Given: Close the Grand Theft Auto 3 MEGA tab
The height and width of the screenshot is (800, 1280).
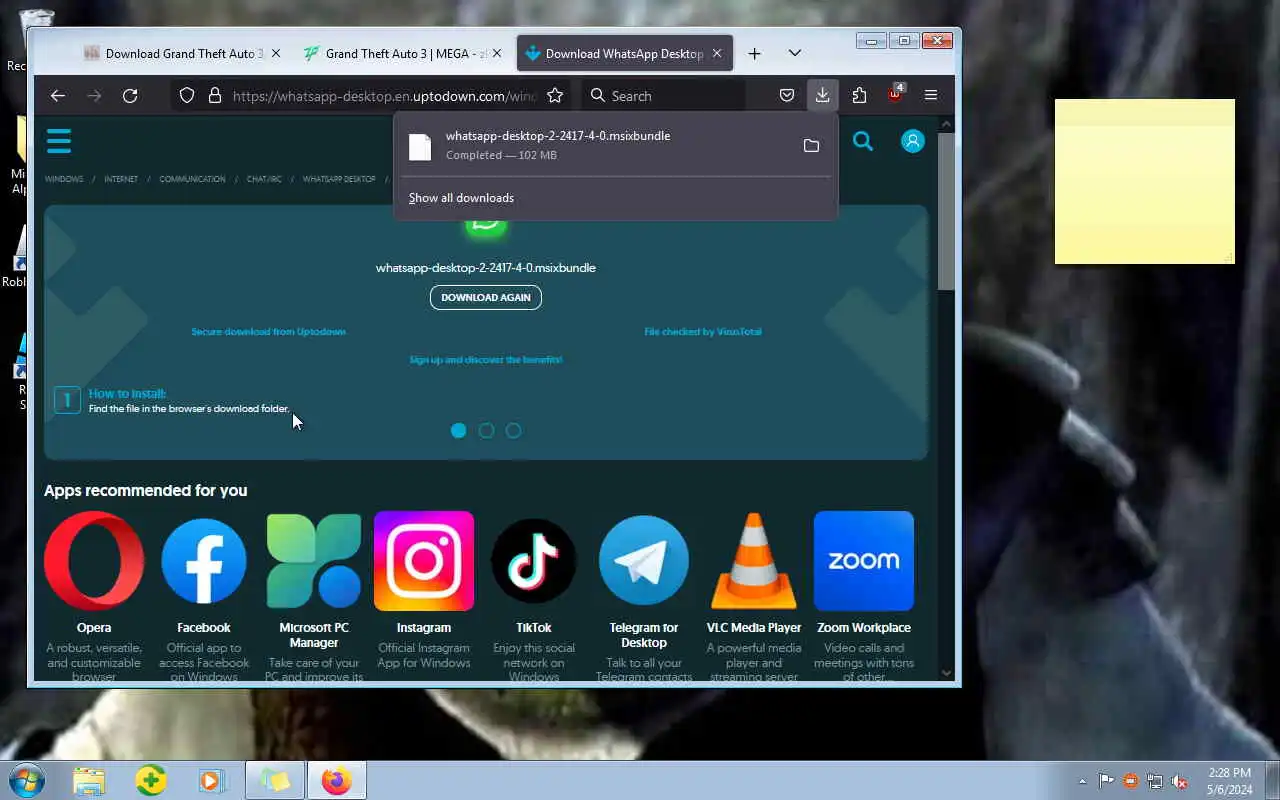Looking at the screenshot, I should coord(497,54).
